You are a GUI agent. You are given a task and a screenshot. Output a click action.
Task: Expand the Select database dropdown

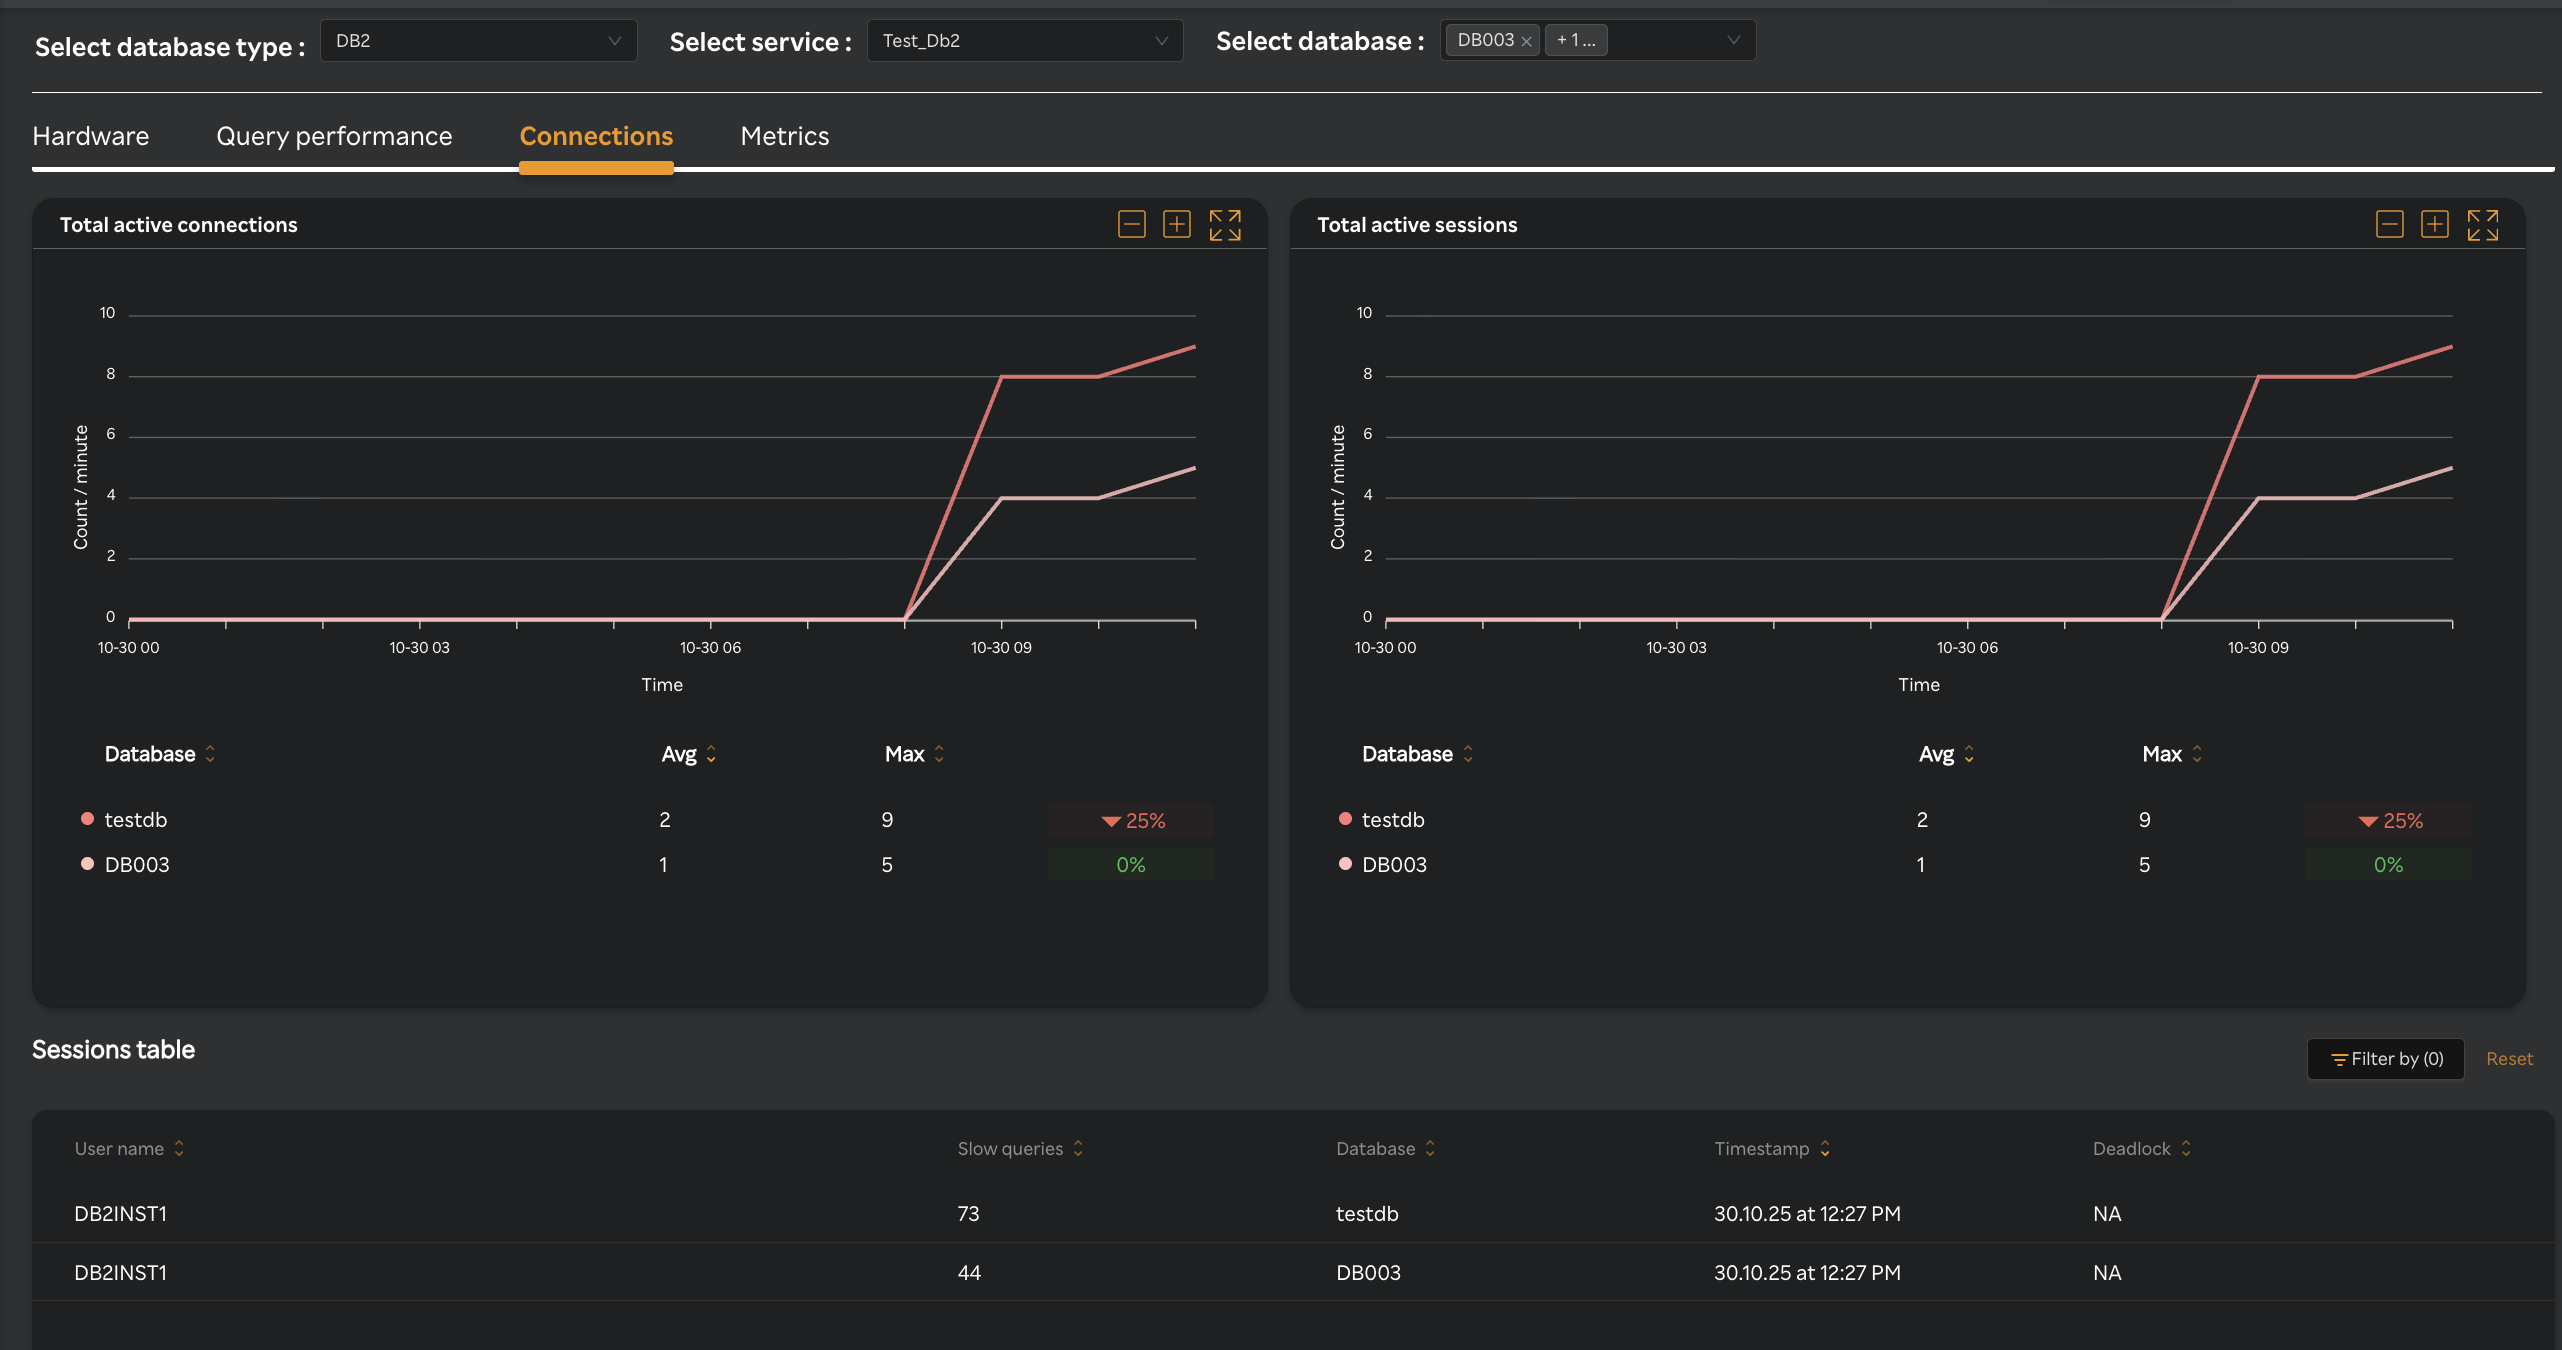click(x=1733, y=41)
